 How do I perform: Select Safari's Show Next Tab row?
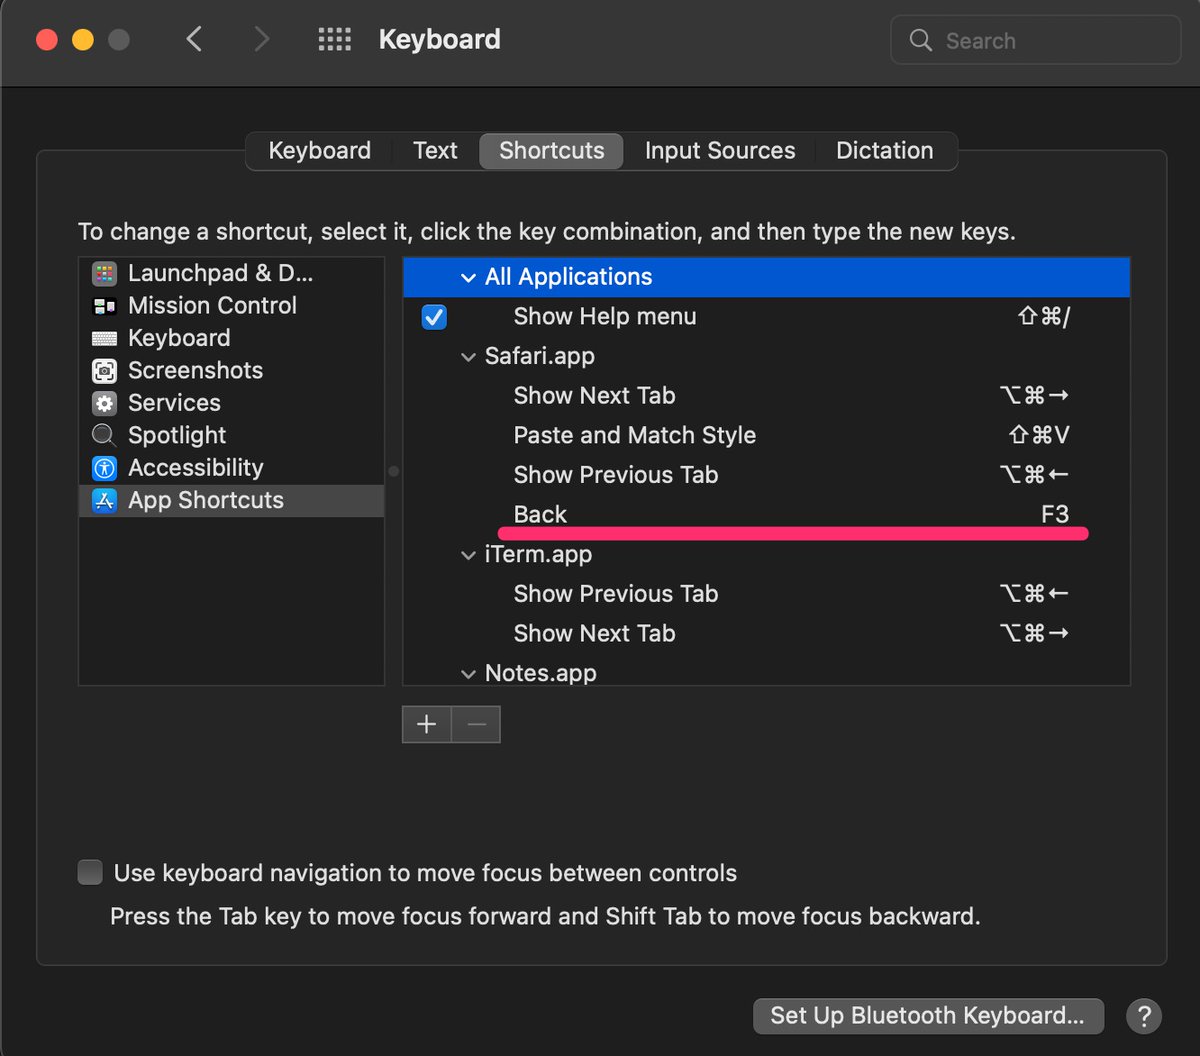point(766,396)
